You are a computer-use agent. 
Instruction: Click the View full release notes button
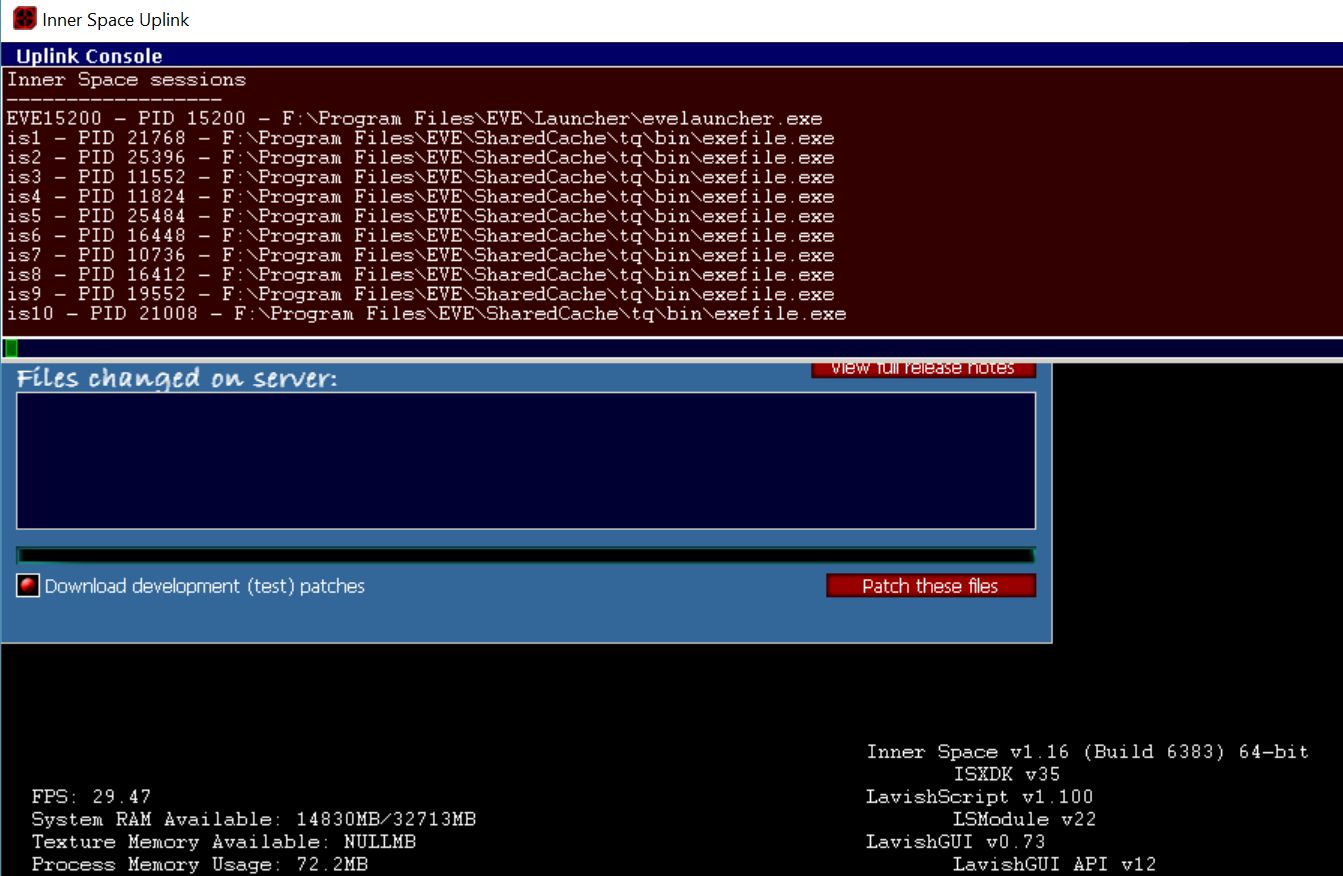pyautogui.click(x=923, y=368)
